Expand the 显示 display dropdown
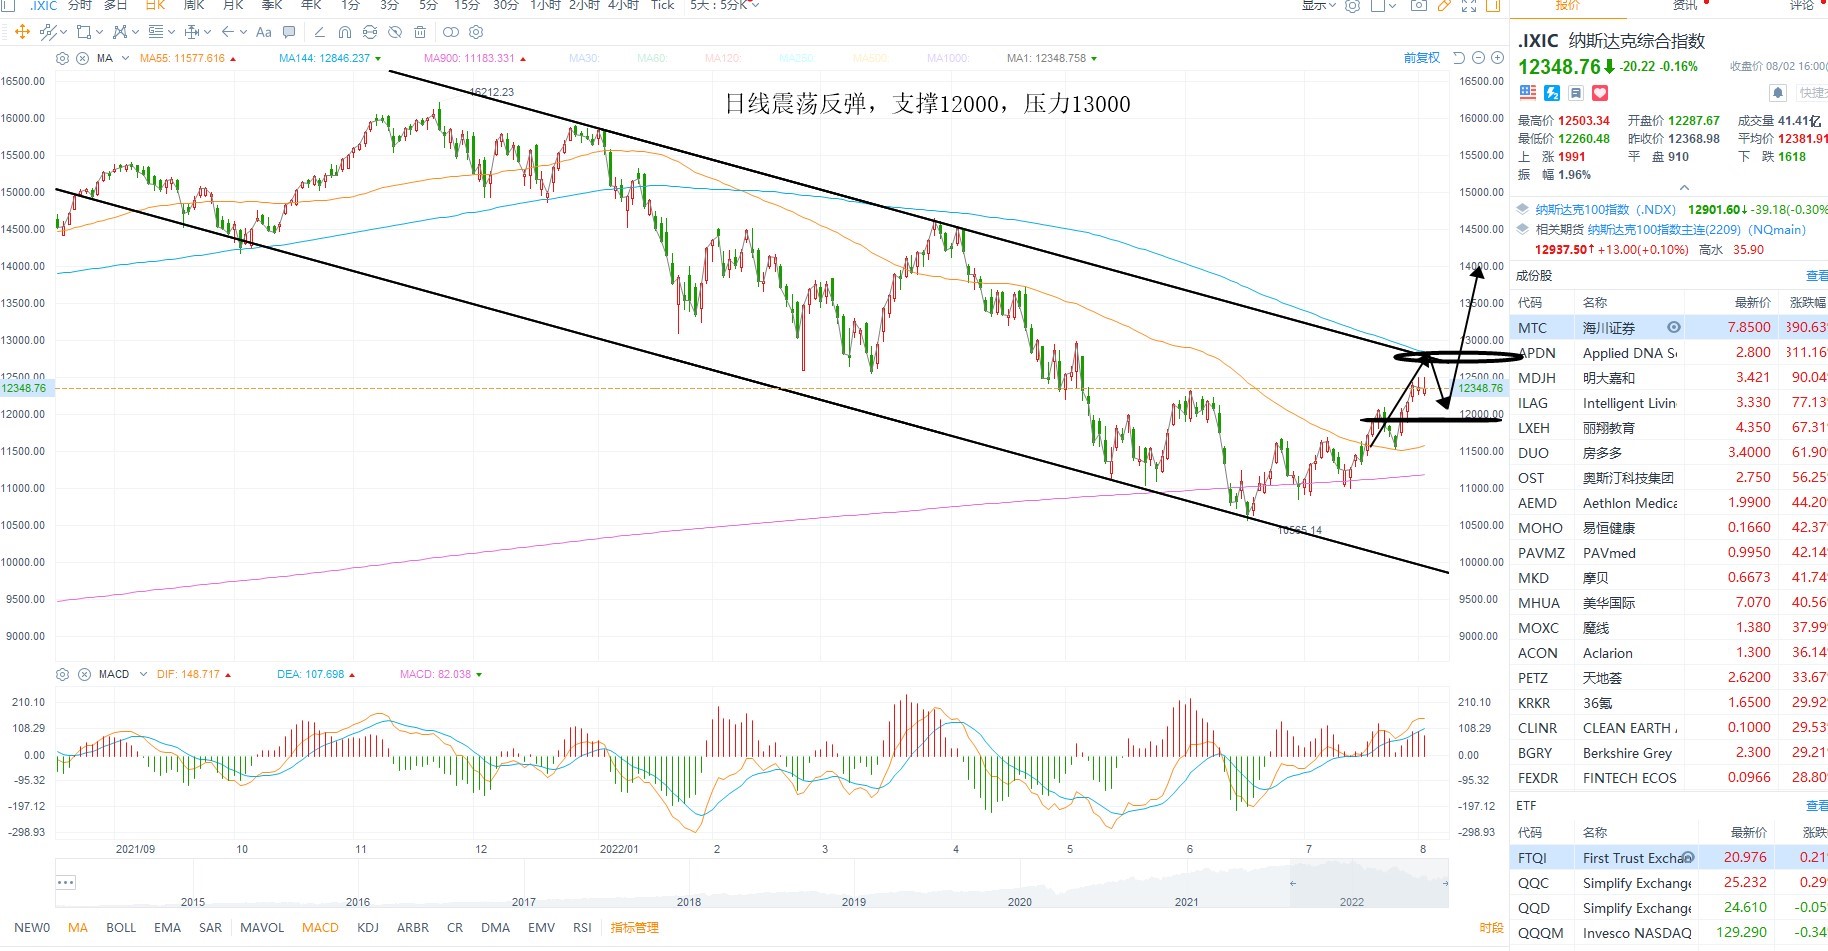This screenshot has width=1828, height=951. click(1319, 6)
